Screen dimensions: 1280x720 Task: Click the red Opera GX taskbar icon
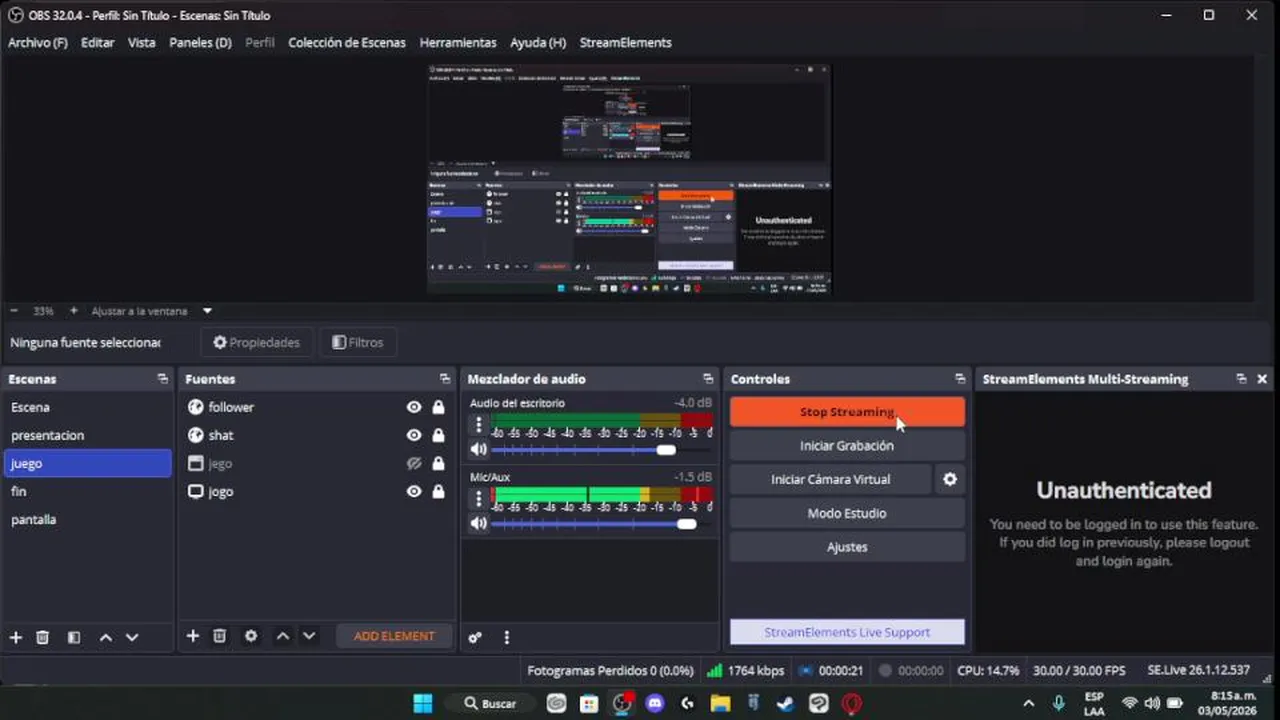coord(852,703)
